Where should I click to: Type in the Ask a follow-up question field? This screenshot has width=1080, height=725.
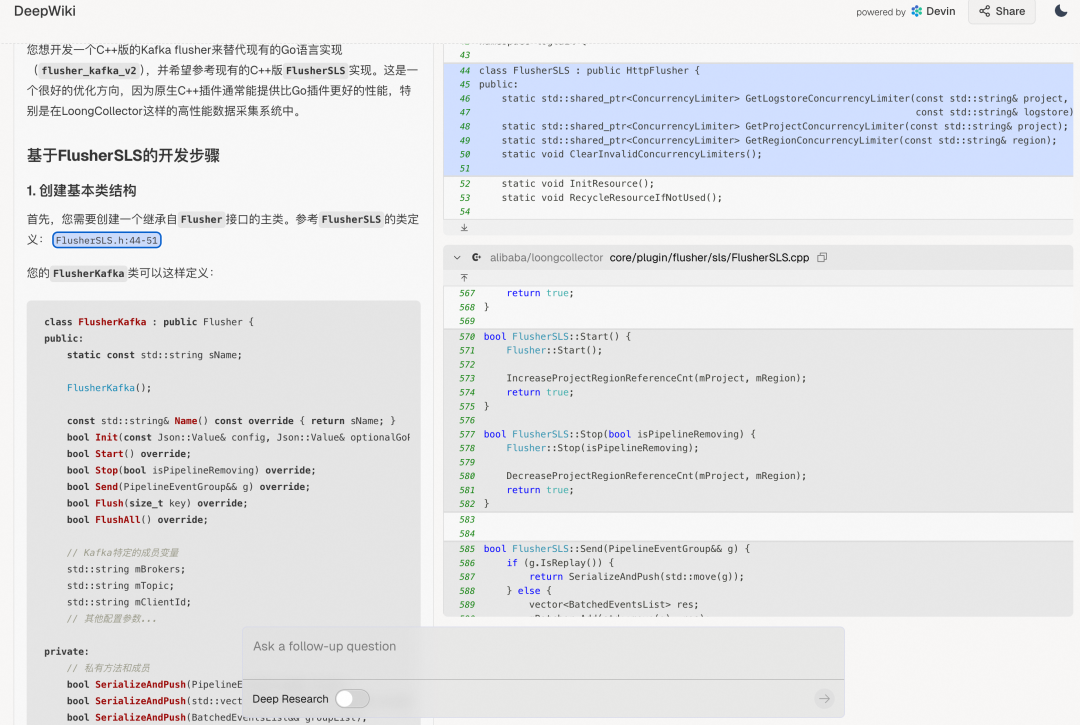click(540, 647)
